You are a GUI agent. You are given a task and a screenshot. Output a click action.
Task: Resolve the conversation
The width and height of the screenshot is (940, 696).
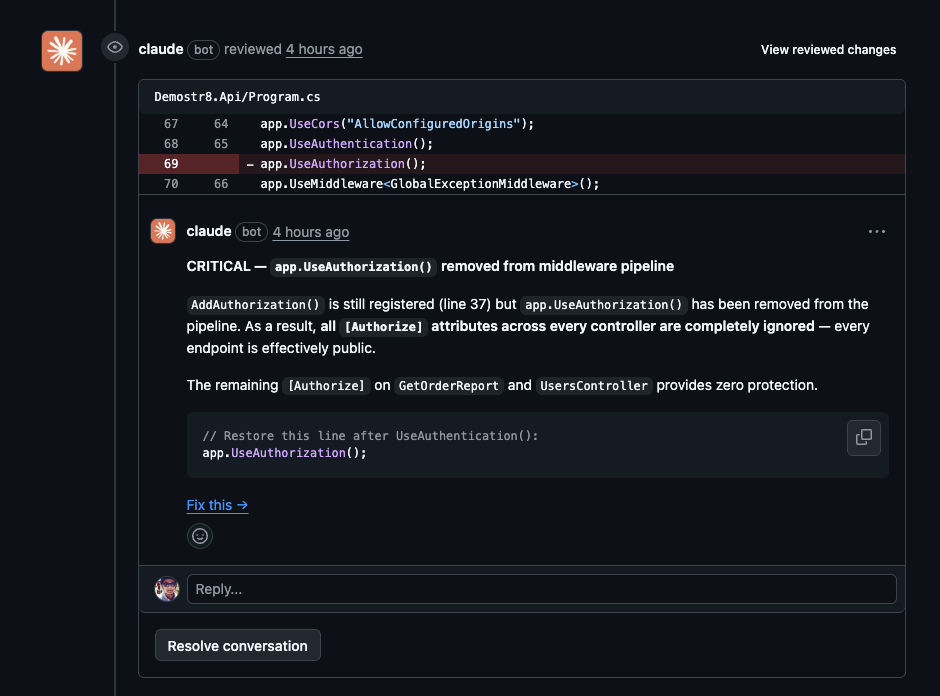237,646
